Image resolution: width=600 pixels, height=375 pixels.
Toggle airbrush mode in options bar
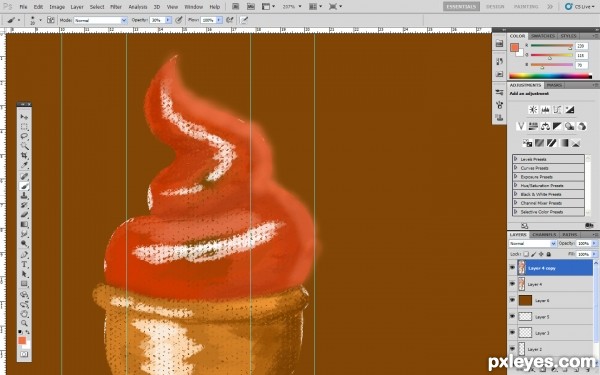point(230,20)
